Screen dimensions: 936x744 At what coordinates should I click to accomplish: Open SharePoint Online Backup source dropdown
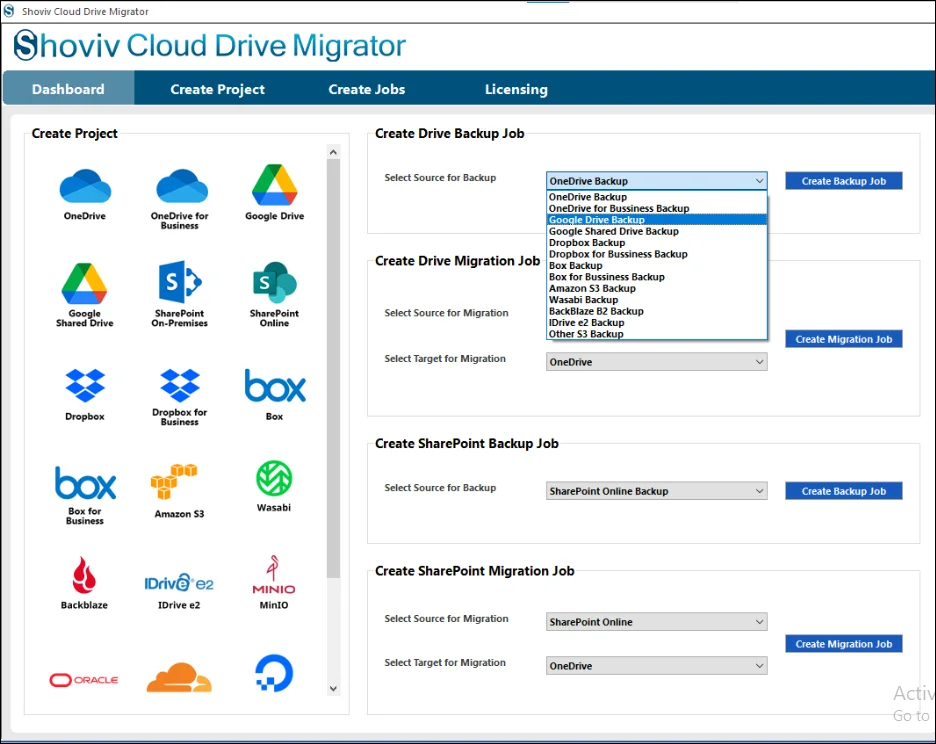pyautogui.click(x=657, y=491)
